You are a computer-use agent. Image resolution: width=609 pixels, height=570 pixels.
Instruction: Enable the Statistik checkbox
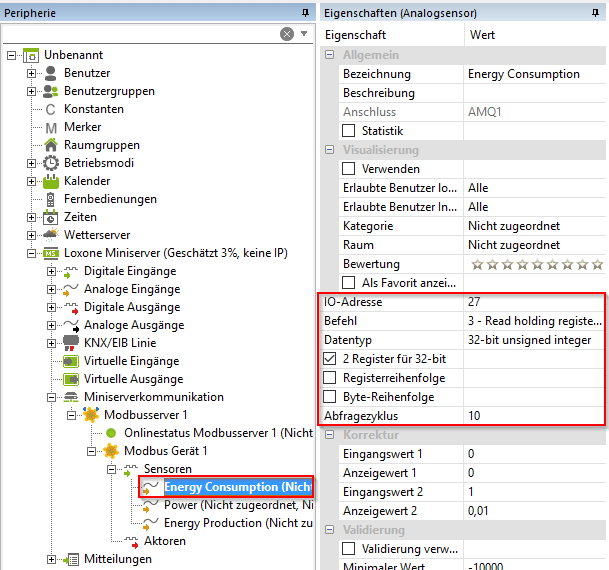pyautogui.click(x=348, y=131)
